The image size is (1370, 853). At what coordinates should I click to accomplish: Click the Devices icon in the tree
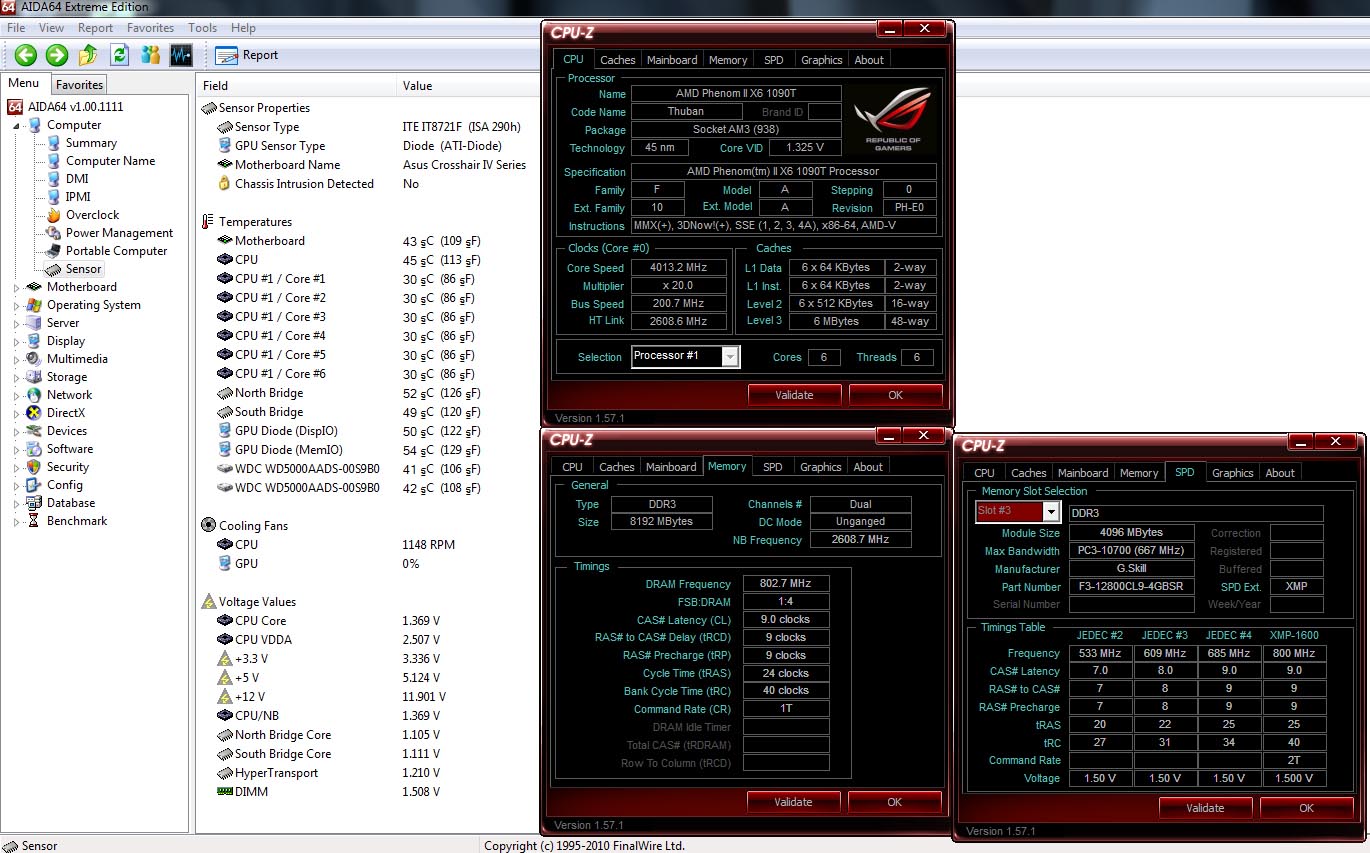click(35, 431)
